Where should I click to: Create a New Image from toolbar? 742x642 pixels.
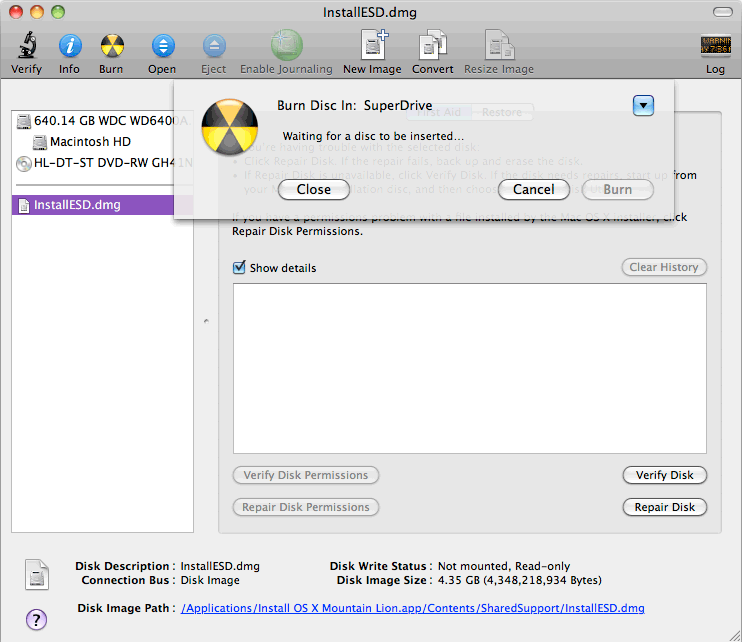373,44
